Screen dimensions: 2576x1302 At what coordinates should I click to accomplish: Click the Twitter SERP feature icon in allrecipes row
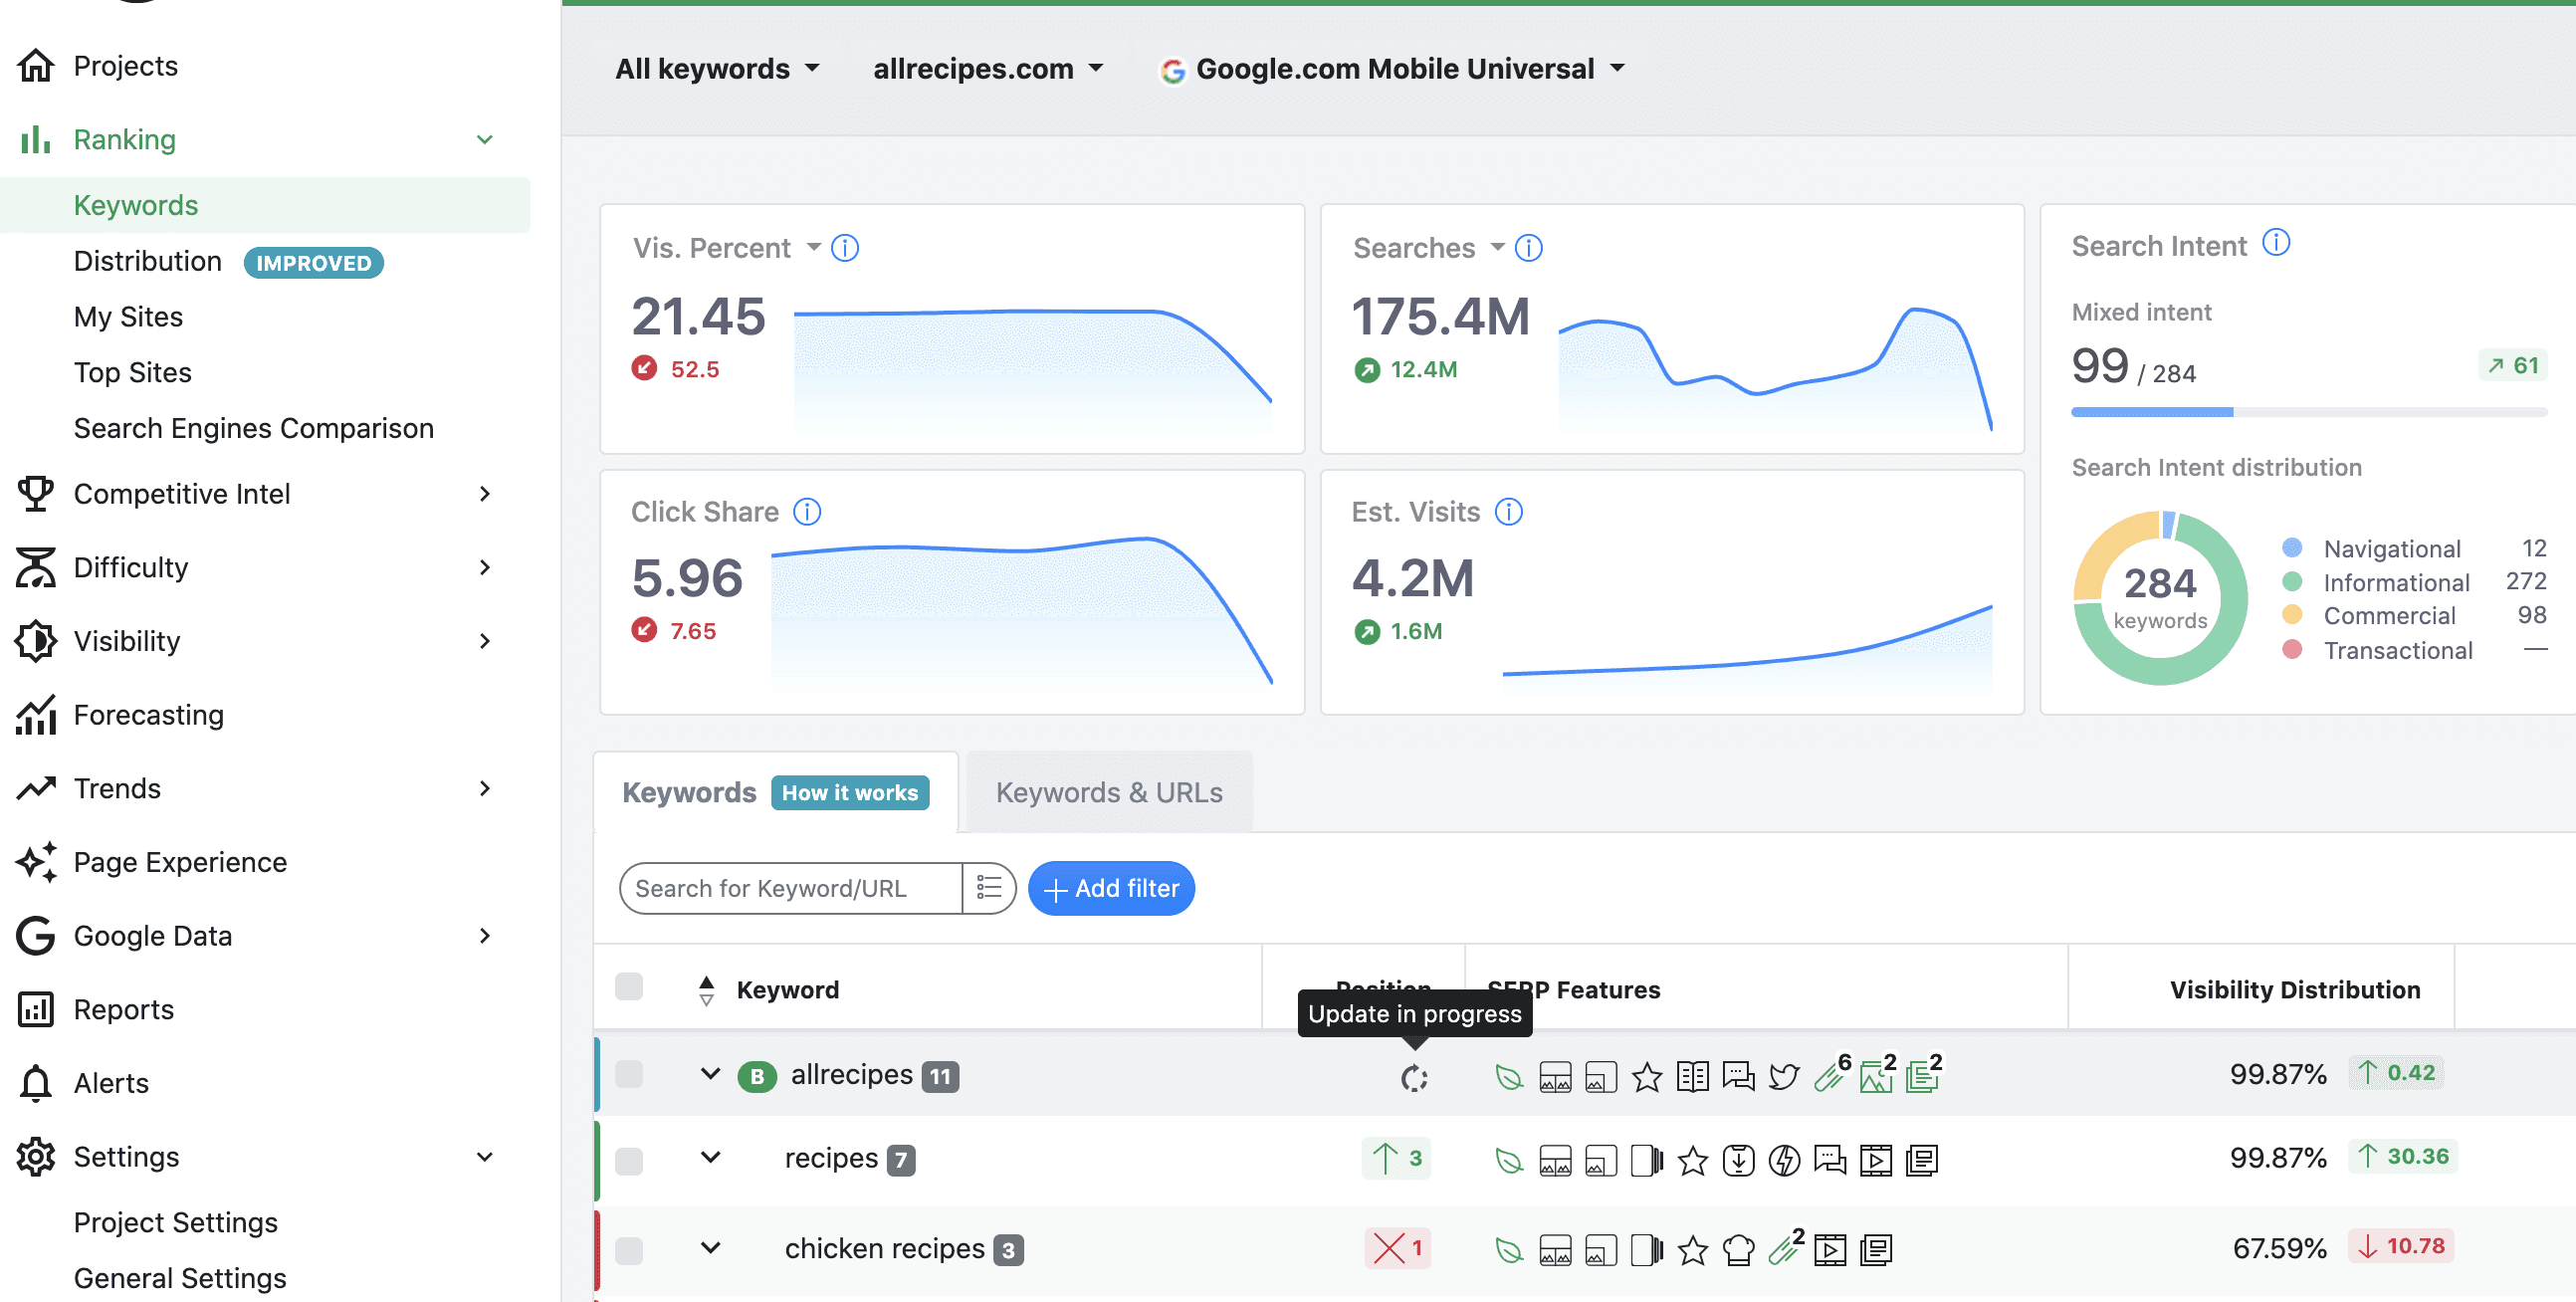coord(1784,1077)
